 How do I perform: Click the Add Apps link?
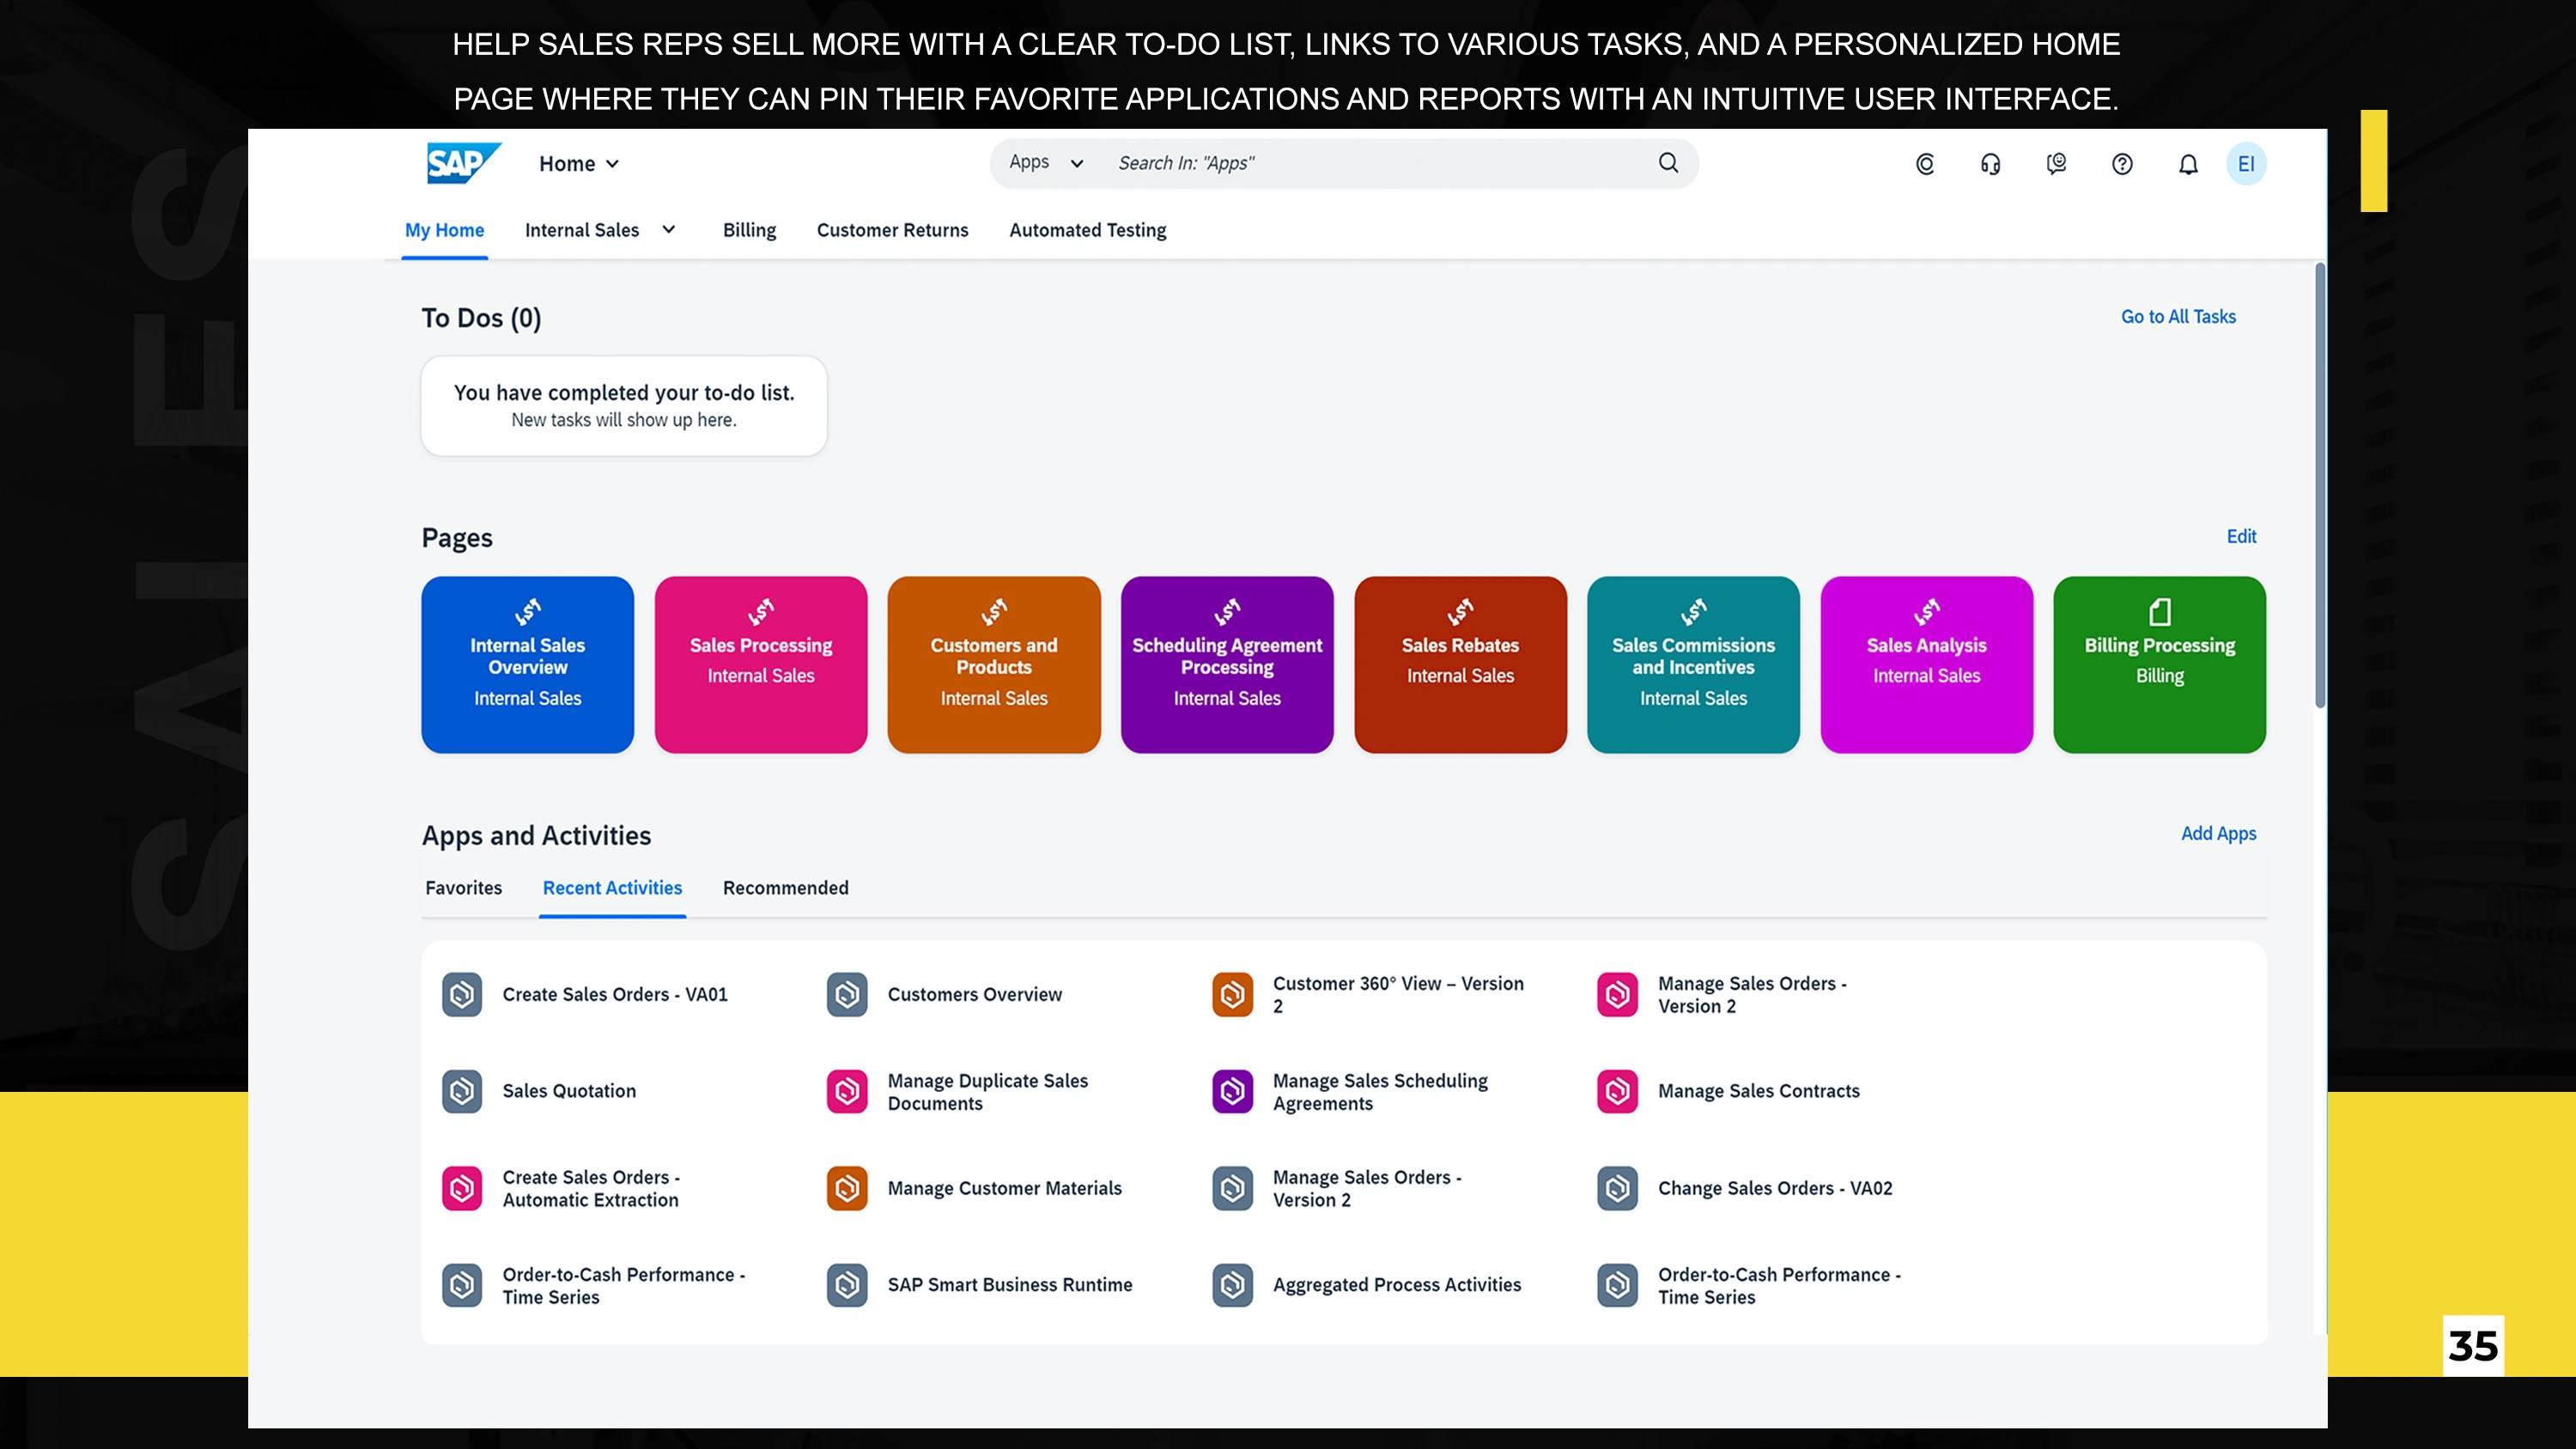tap(2218, 834)
